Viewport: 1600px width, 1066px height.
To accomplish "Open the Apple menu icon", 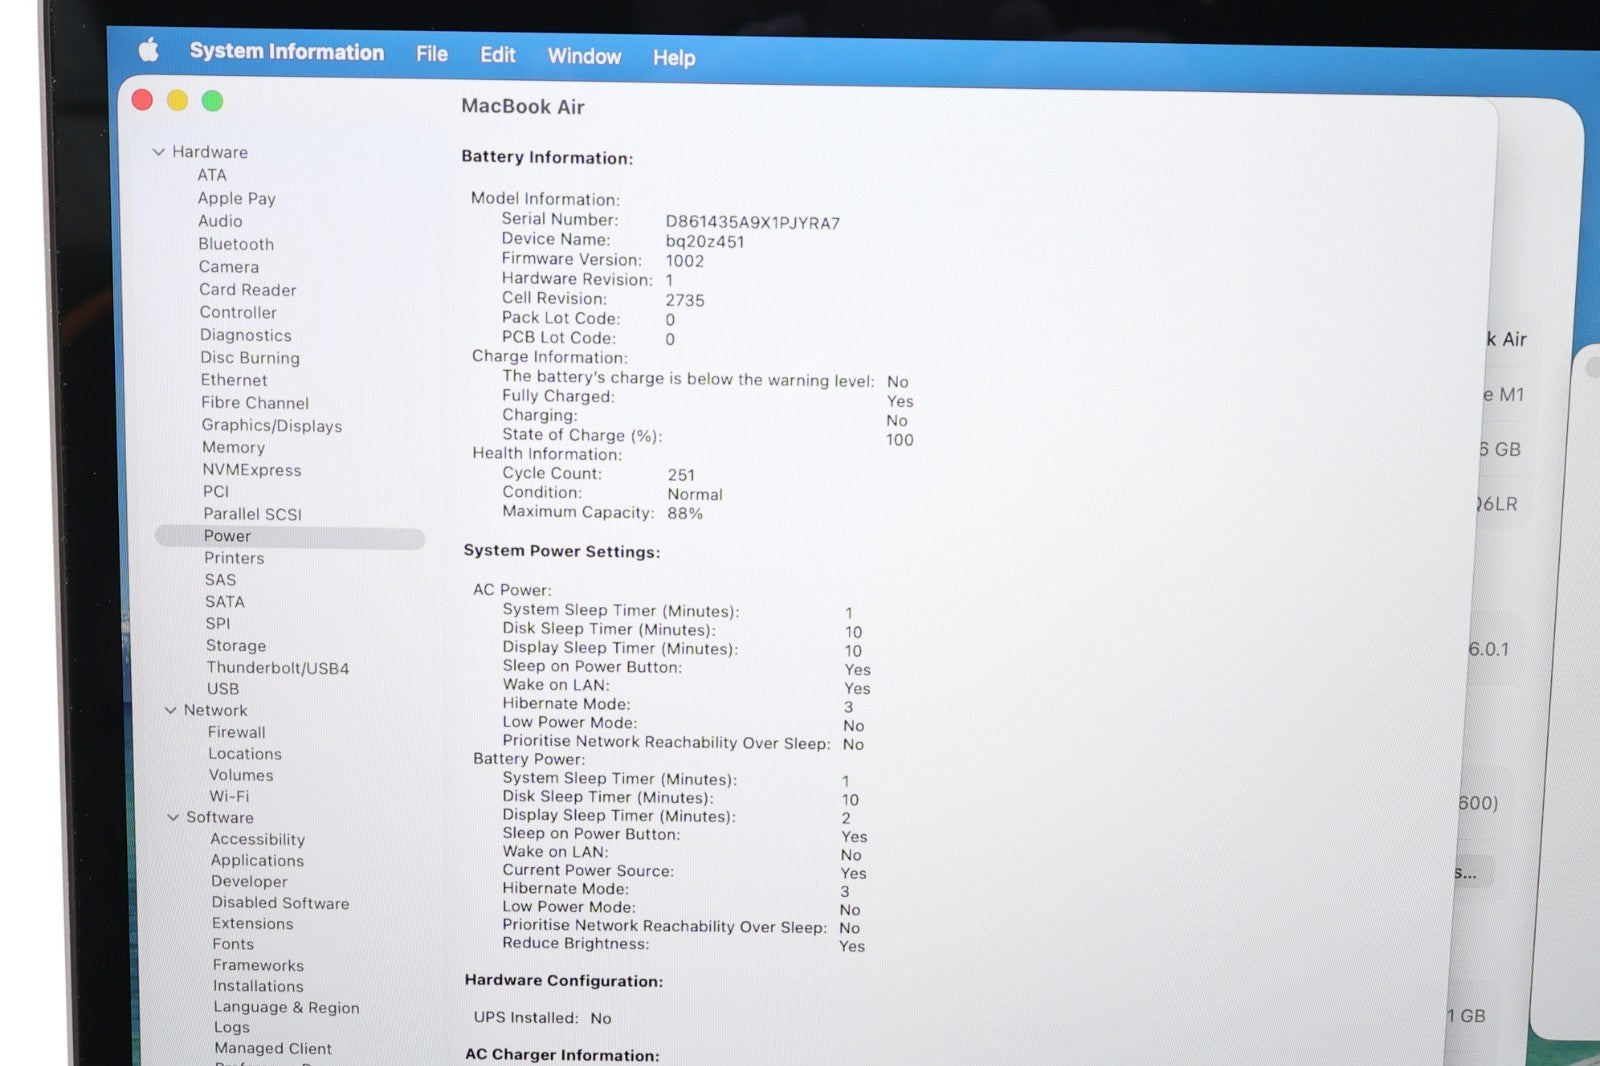I will [149, 50].
